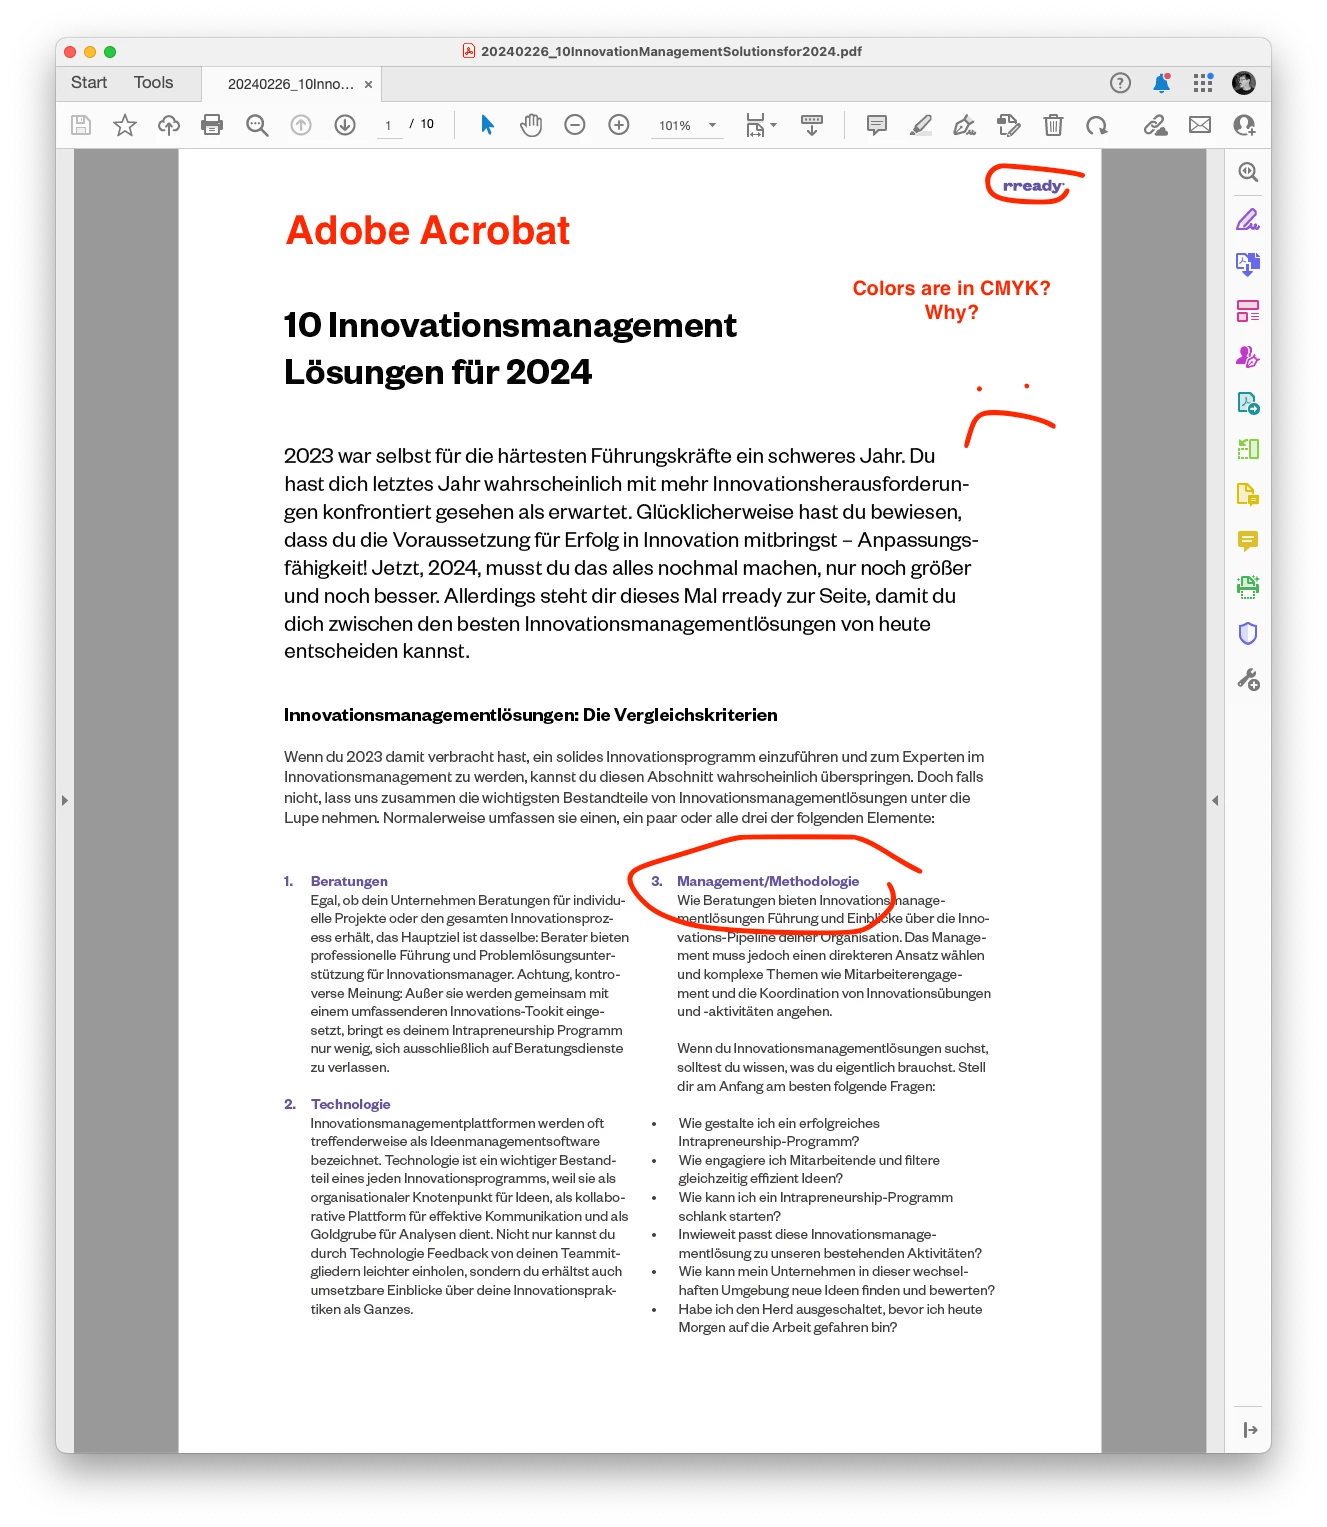Expand the left navigation pane arrow
Screen dimensions: 1327x1527
[x=65, y=800]
